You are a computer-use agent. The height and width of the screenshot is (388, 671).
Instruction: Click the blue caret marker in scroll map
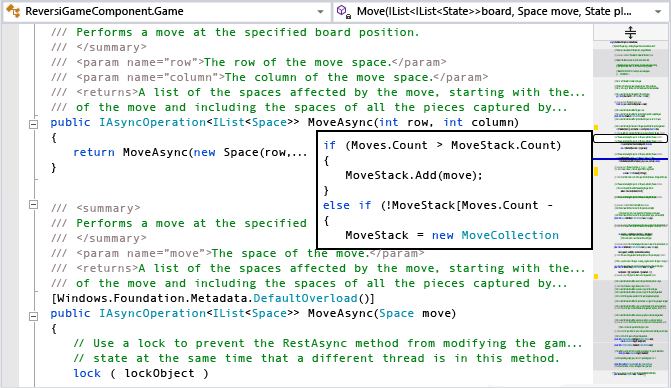(630, 159)
